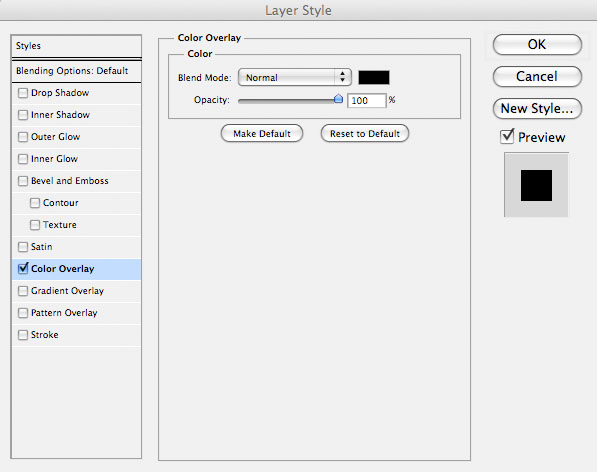Viewport: 597px width, 472px height.
Task: Enable the Contour checkbox
Action: [35, 203]
